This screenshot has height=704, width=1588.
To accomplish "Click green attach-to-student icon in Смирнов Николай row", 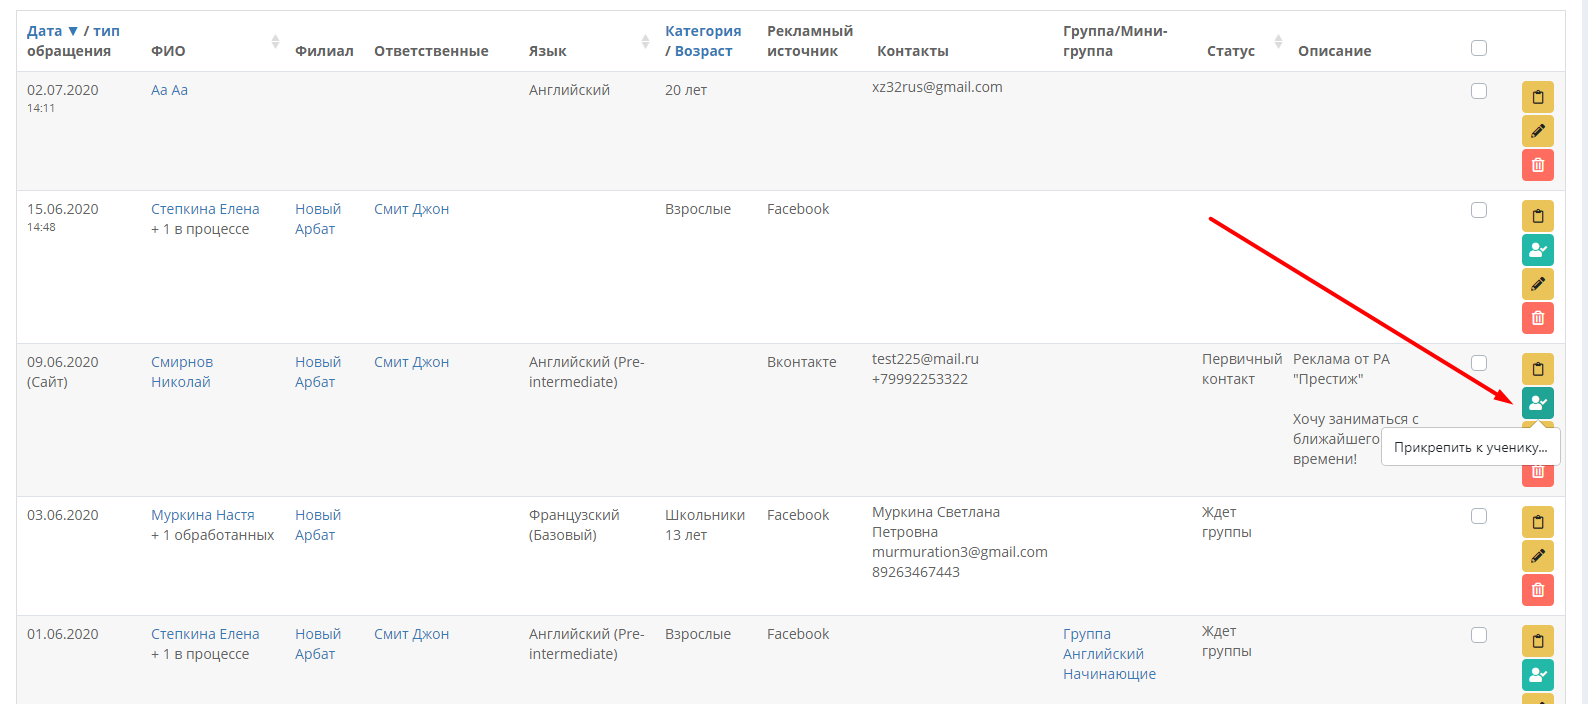I will 1538,403.
